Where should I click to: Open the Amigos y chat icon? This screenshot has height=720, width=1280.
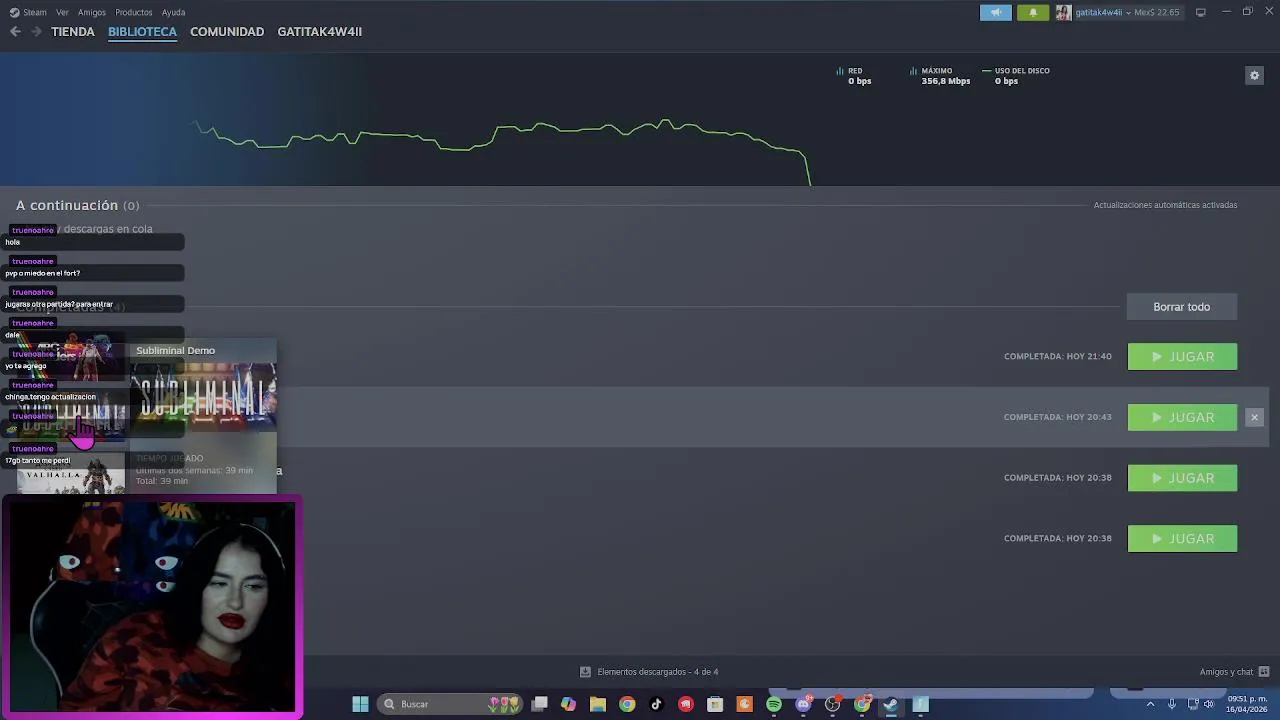1264,672
